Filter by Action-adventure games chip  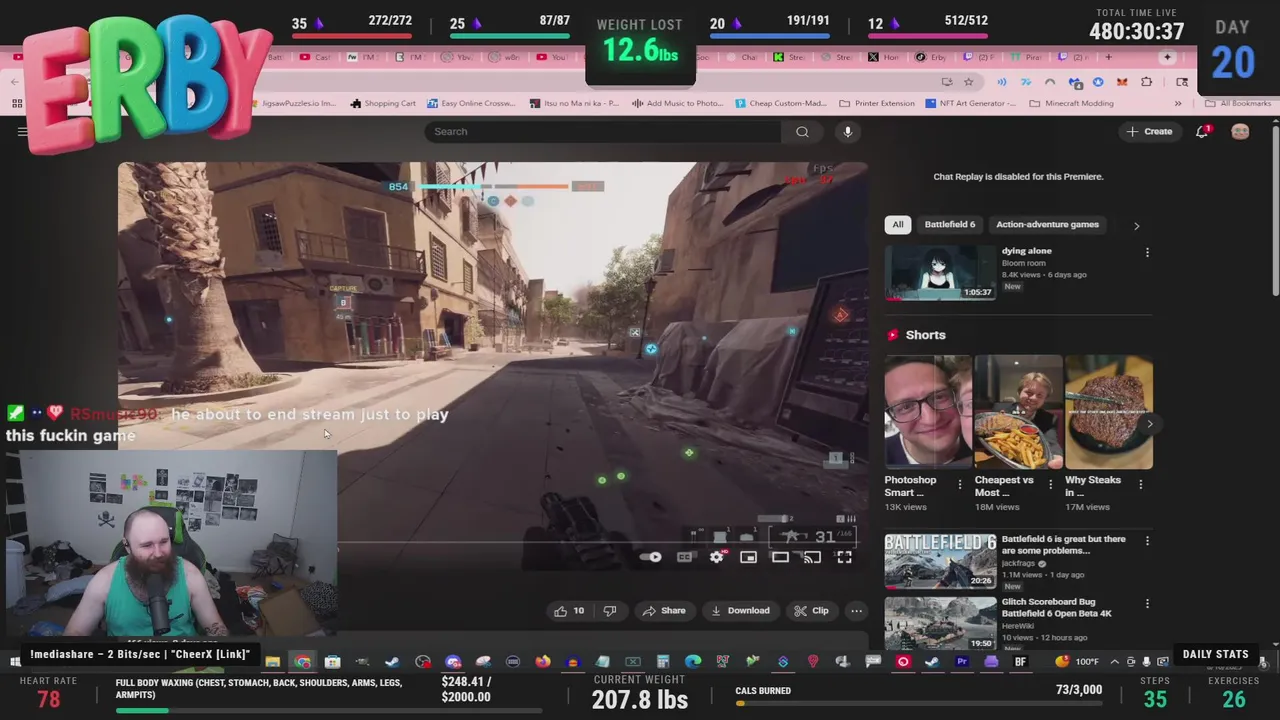click(x=1047, y=224)
